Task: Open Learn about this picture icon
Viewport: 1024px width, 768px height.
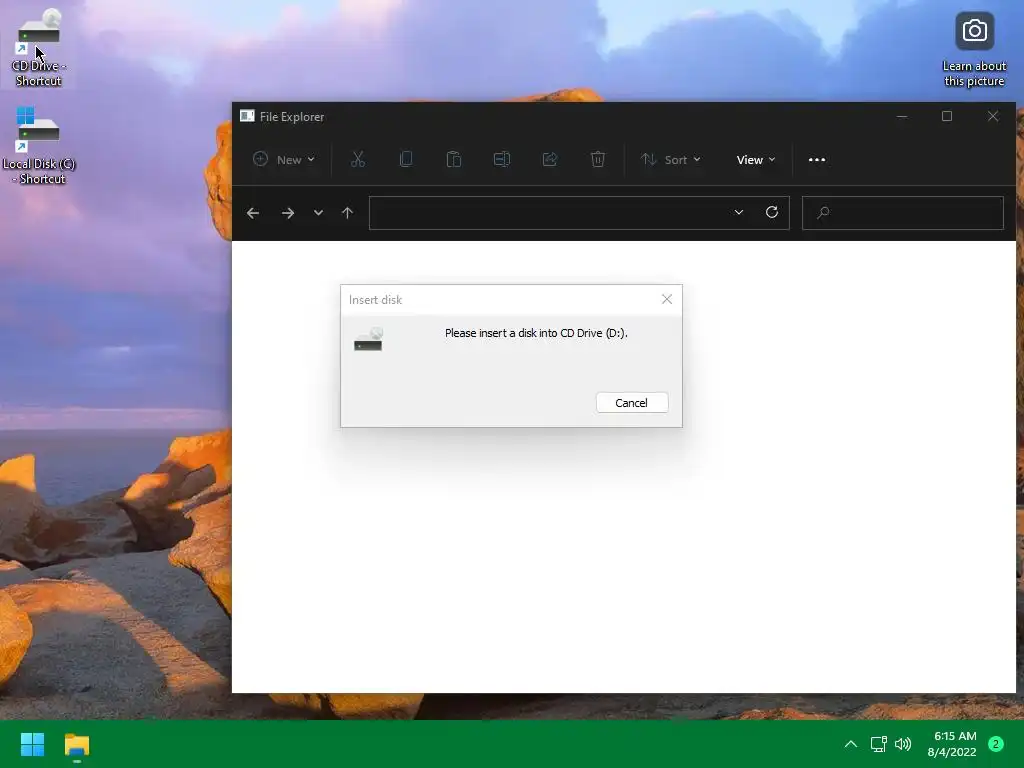Action: pyautogui.click(x=974, y=50)
